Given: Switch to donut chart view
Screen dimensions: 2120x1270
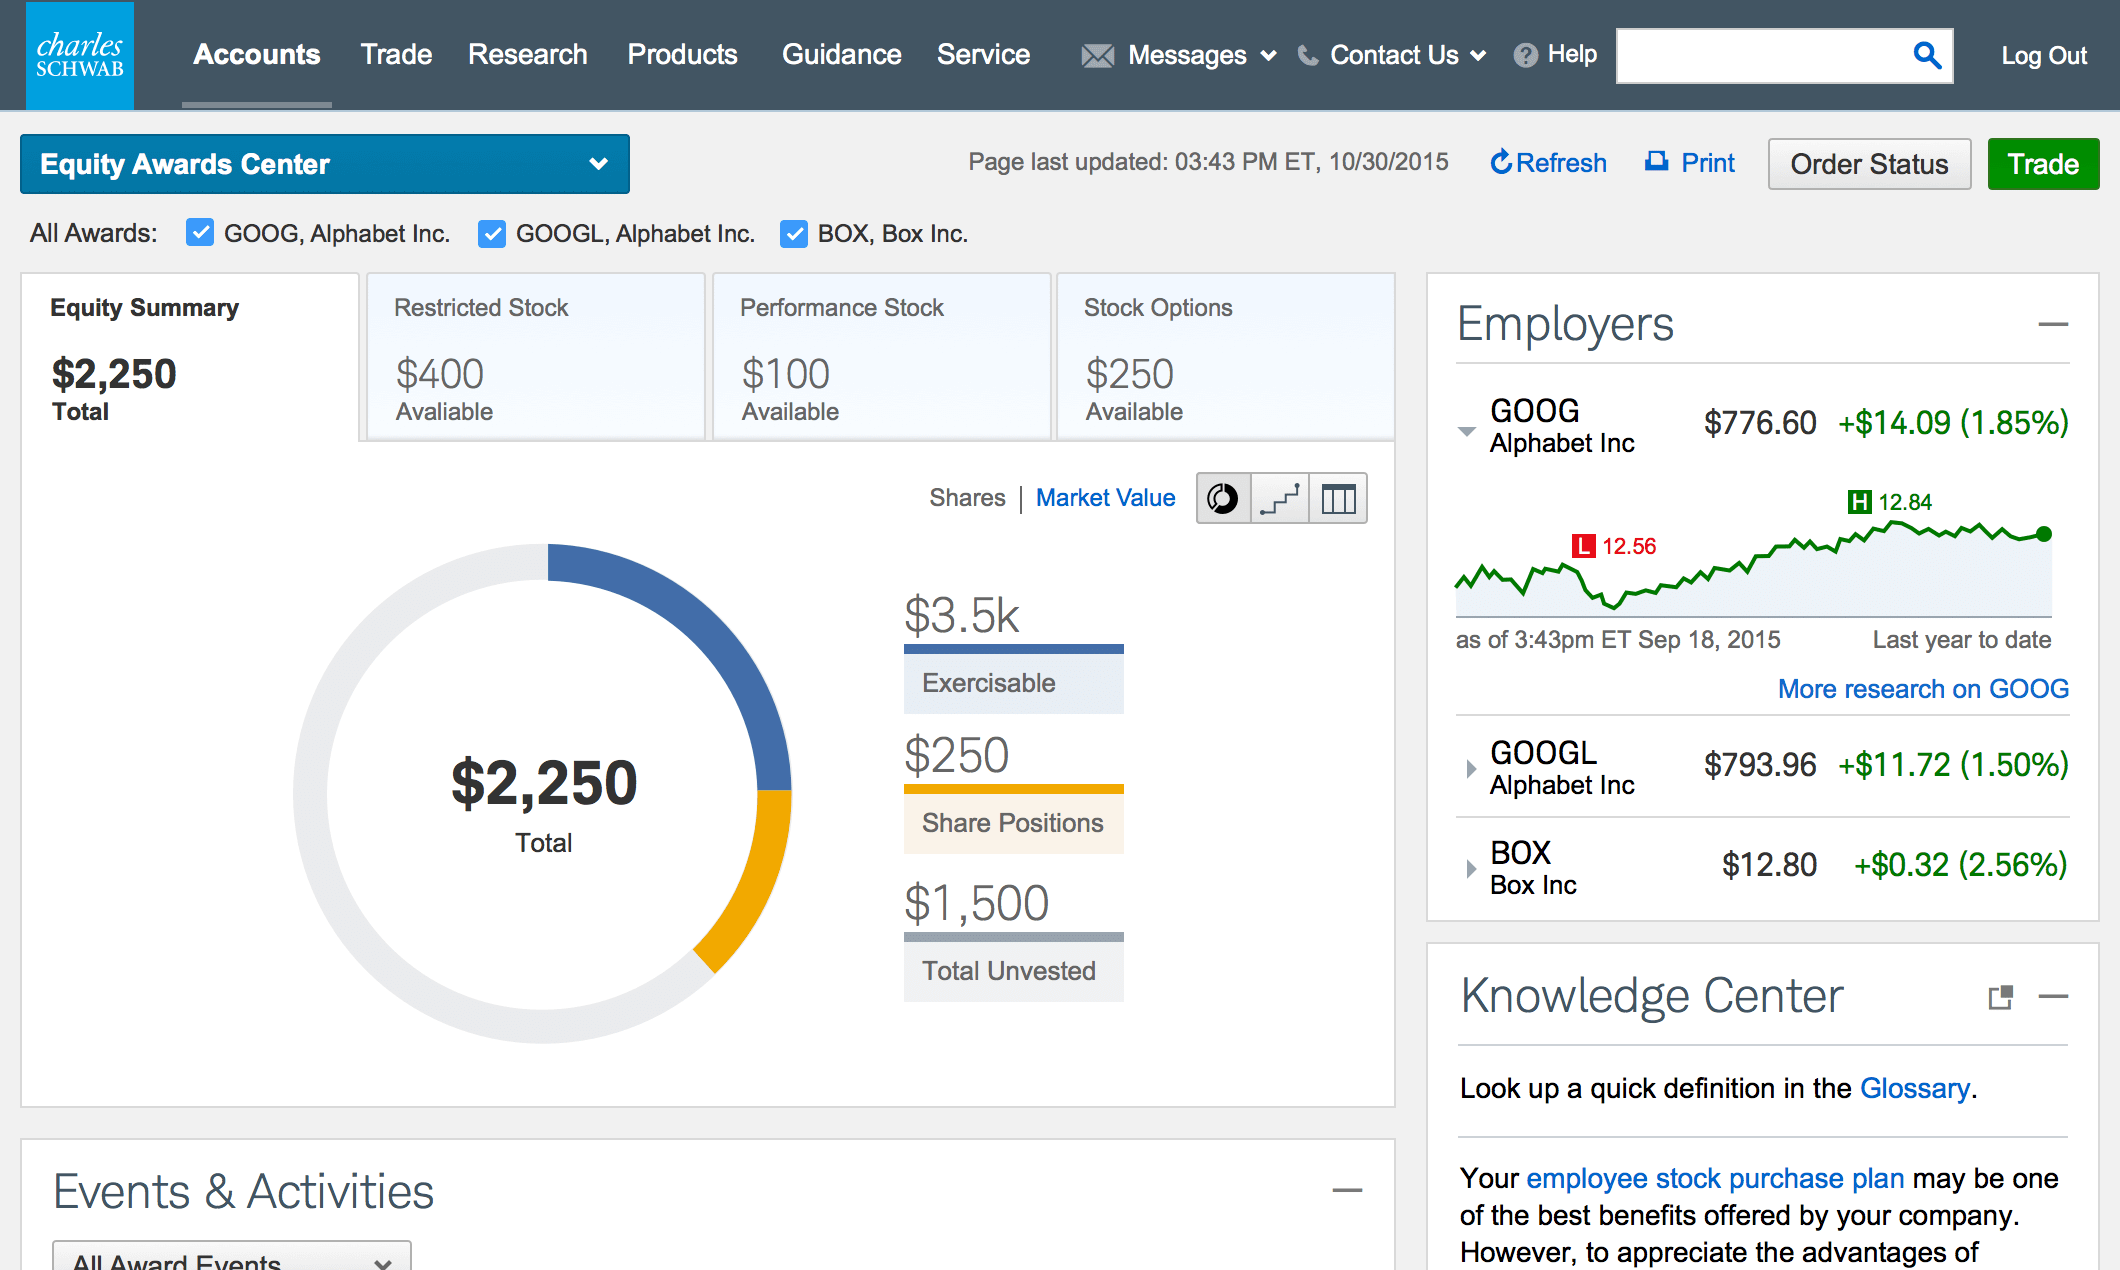Looking at the screenshot, I should [x=1223, y=498].
